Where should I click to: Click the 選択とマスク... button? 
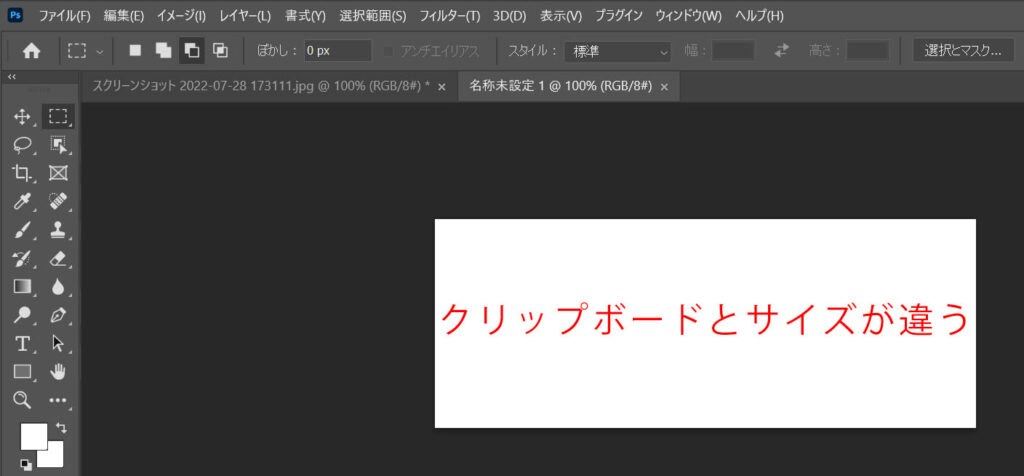click(963, 50)
